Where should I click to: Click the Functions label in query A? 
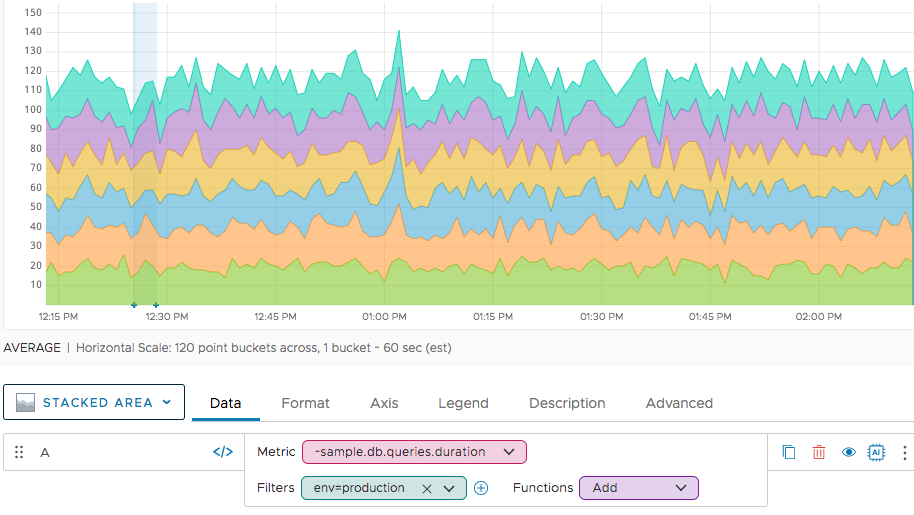(543, 488)
